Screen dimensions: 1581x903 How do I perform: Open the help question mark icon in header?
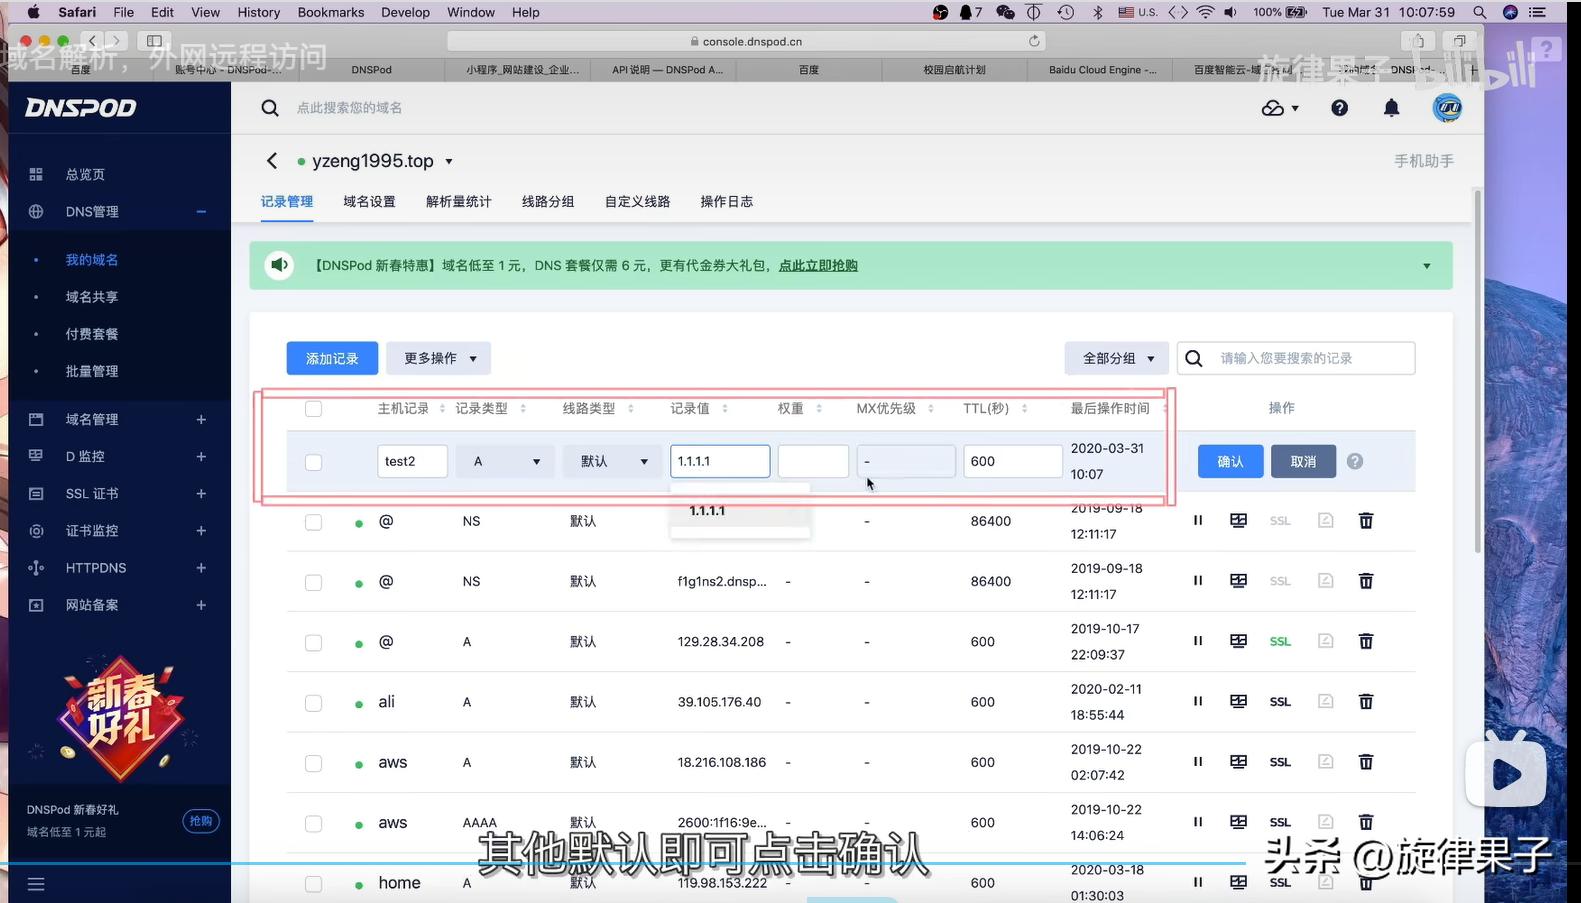tap(1339, 108)
